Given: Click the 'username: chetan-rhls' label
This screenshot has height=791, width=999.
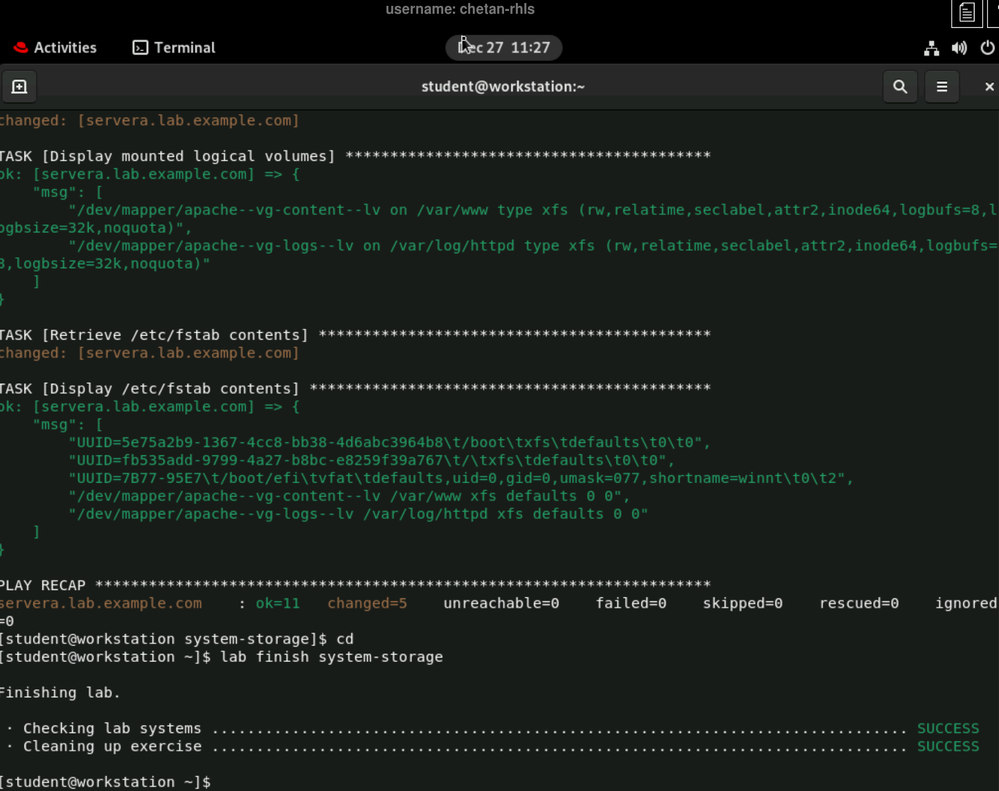Looking at the screenshot, I should (460, 10).
